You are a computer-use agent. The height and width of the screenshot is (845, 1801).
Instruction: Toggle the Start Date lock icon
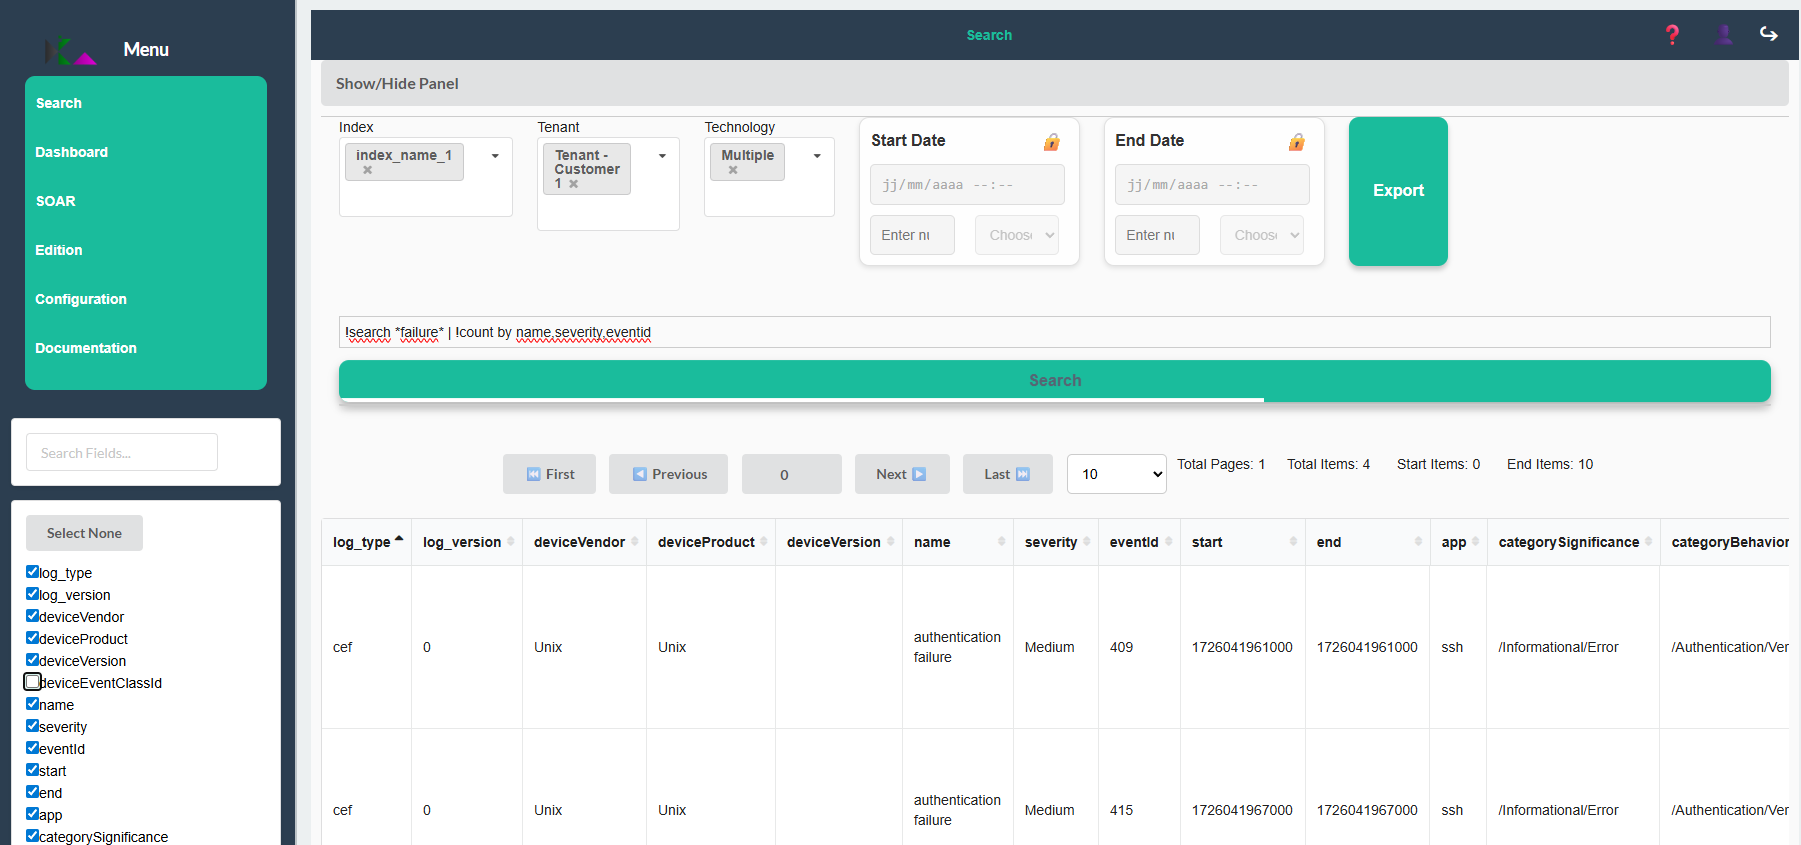(x=1052, y=142)
